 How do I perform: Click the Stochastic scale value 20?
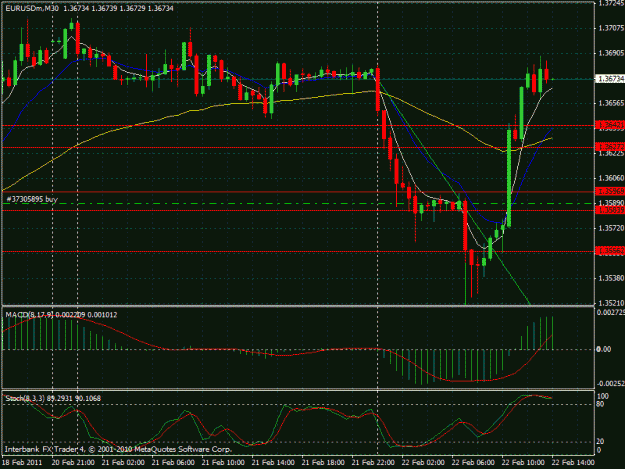coord(599,441)
